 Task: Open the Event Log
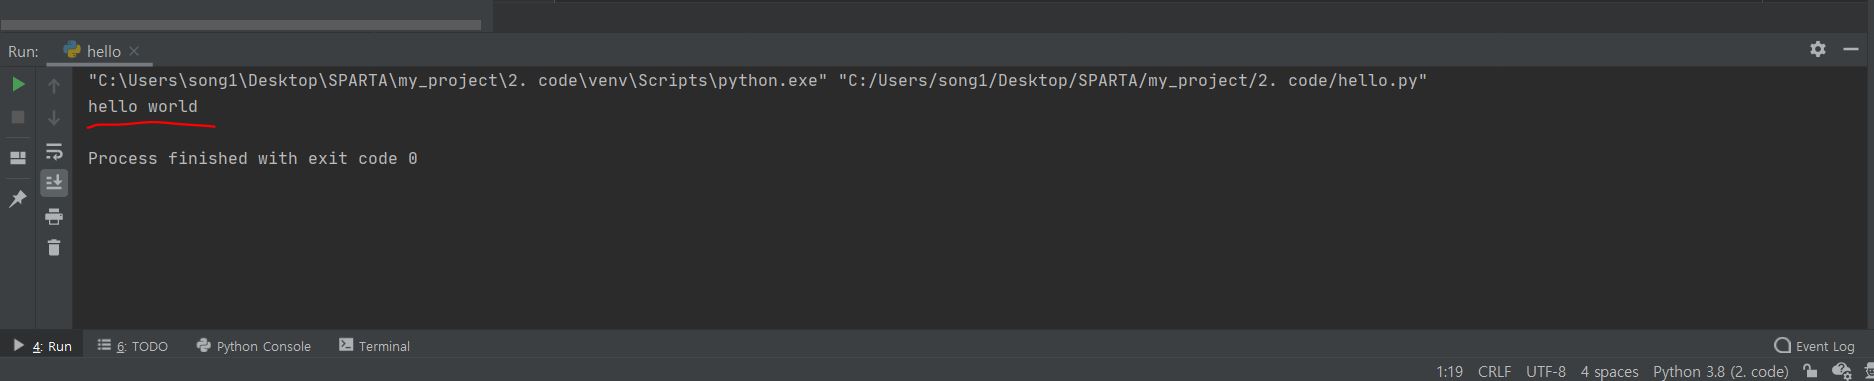tap(1814, 346)
